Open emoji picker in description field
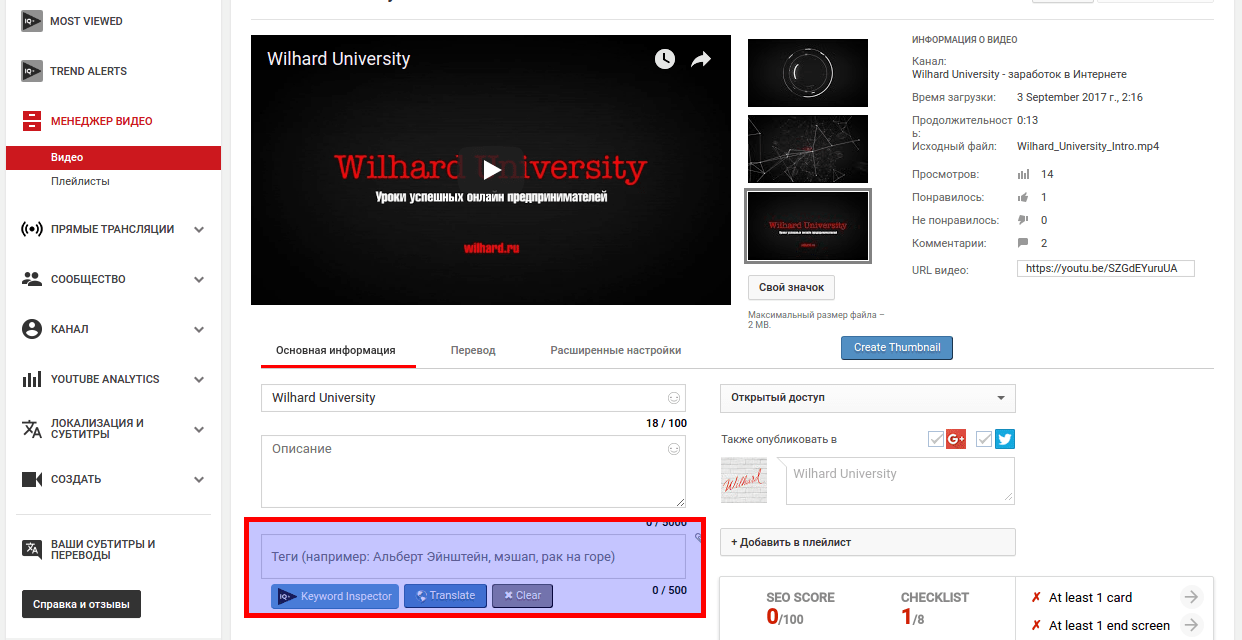Screen dimensions: 1242x640 [x=674, y=450]
